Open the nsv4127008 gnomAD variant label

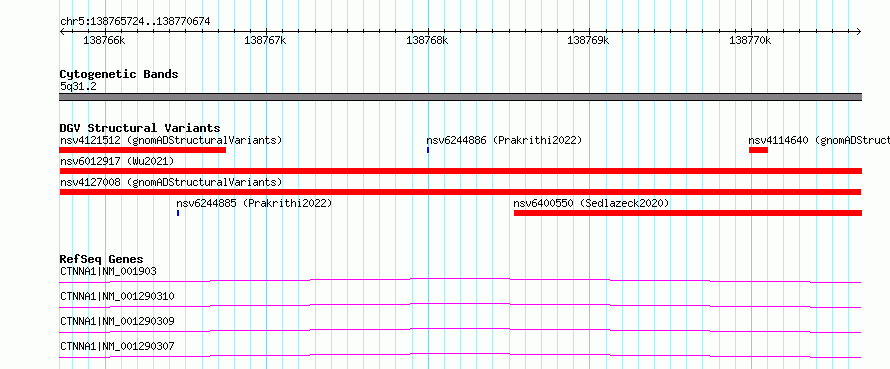point(171,182)
